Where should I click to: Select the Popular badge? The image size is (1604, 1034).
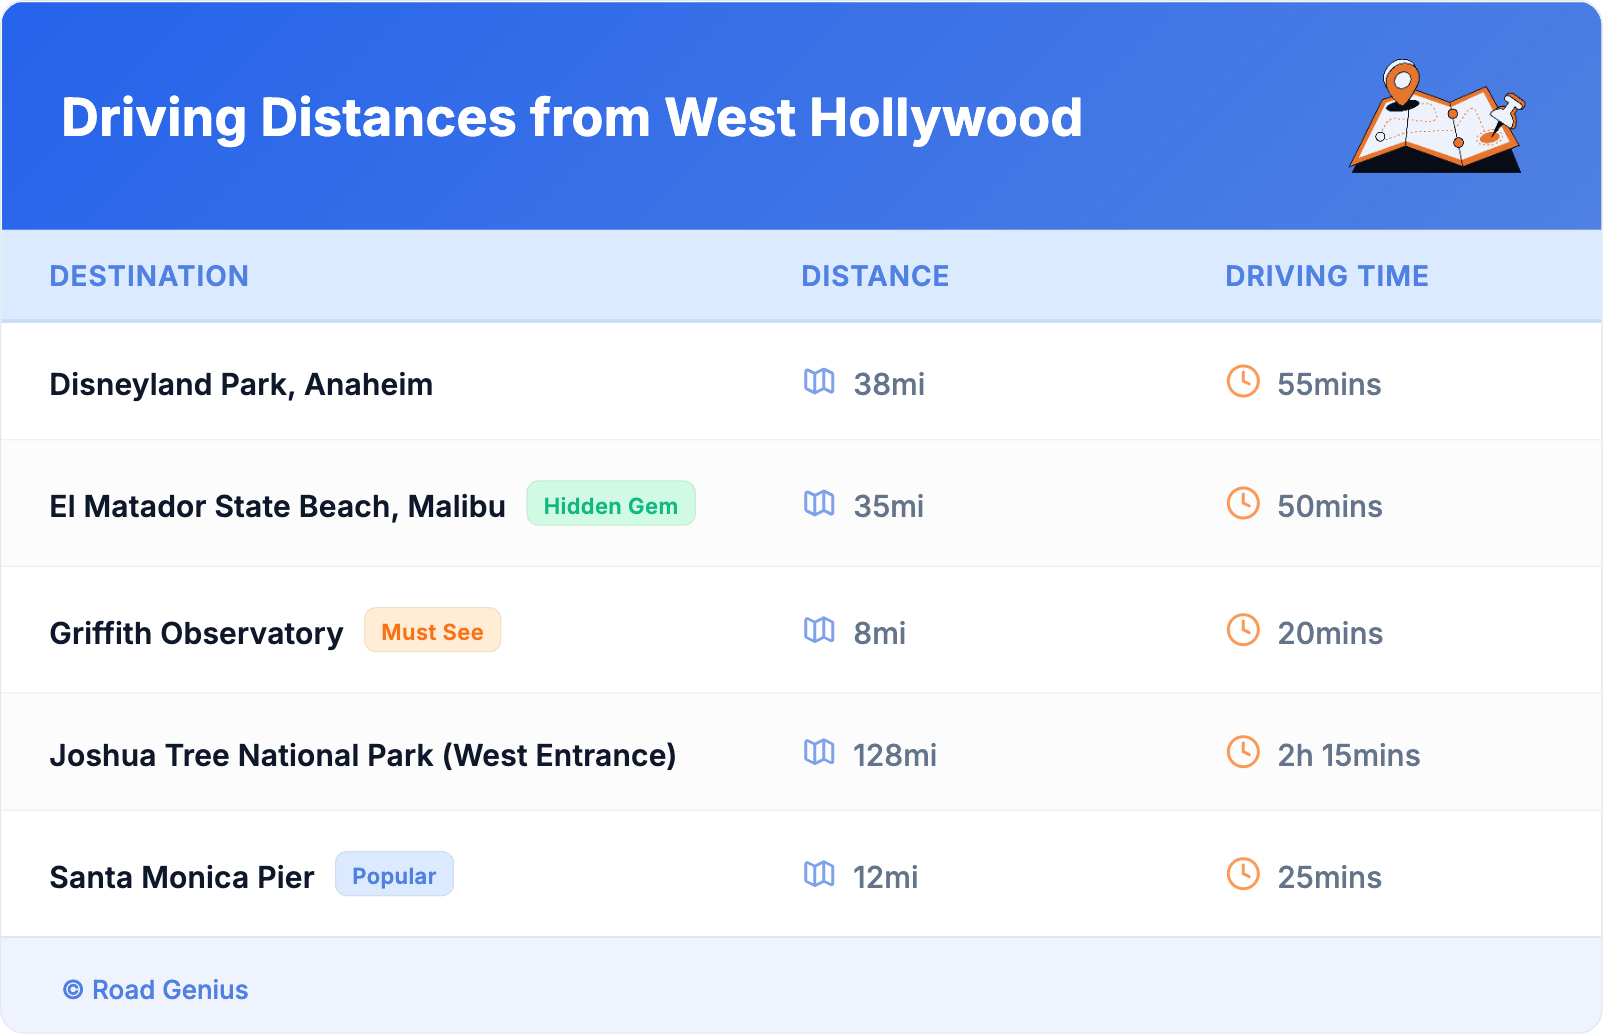tap(394, 875)
